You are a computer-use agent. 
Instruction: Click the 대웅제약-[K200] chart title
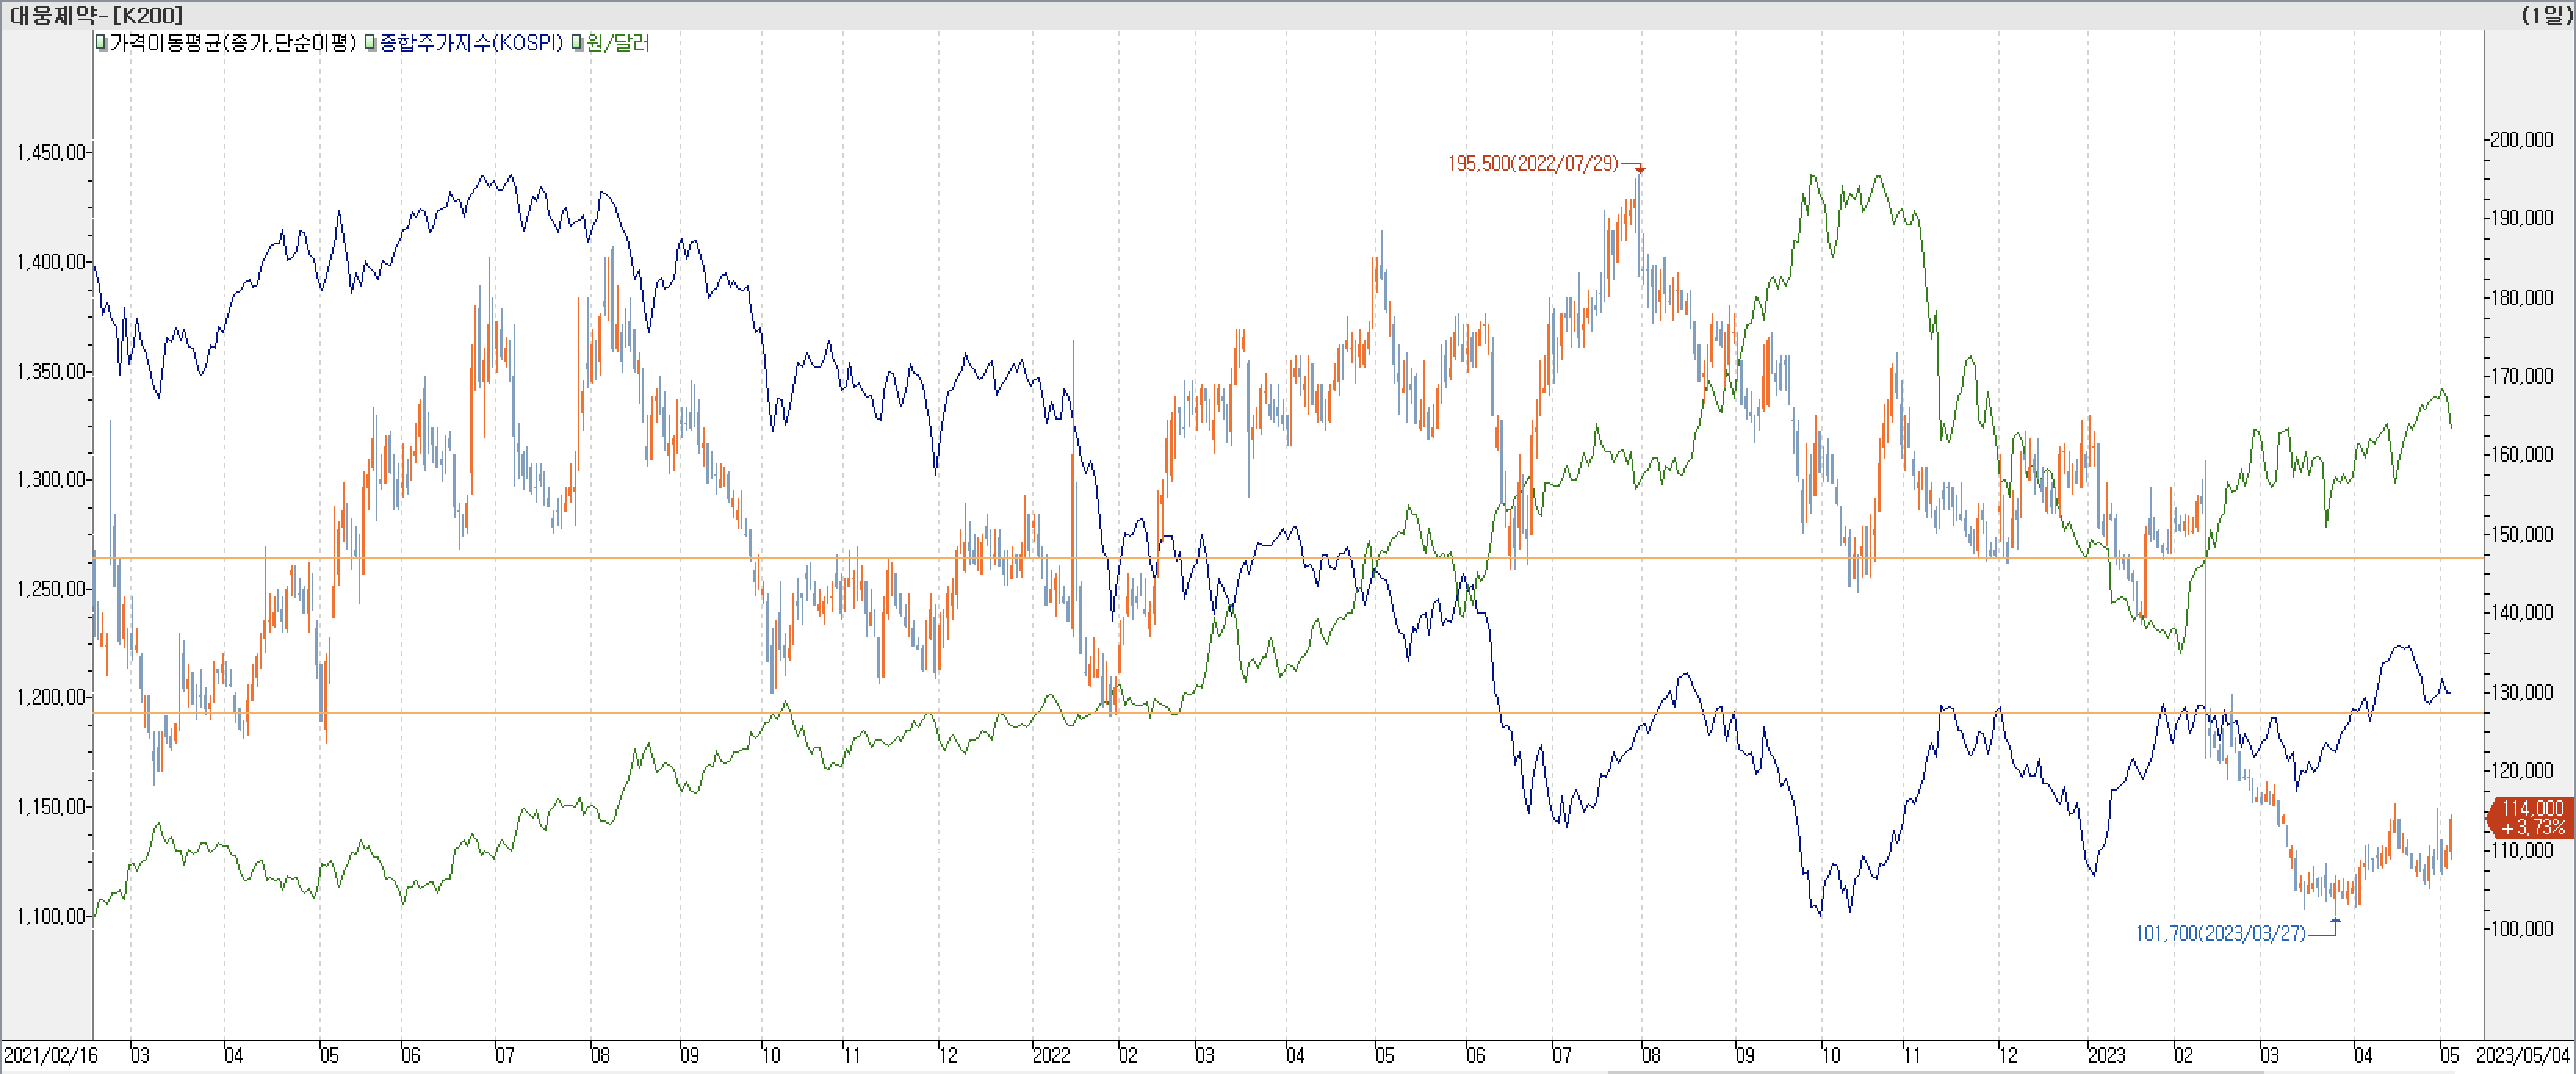click(96, 14)
